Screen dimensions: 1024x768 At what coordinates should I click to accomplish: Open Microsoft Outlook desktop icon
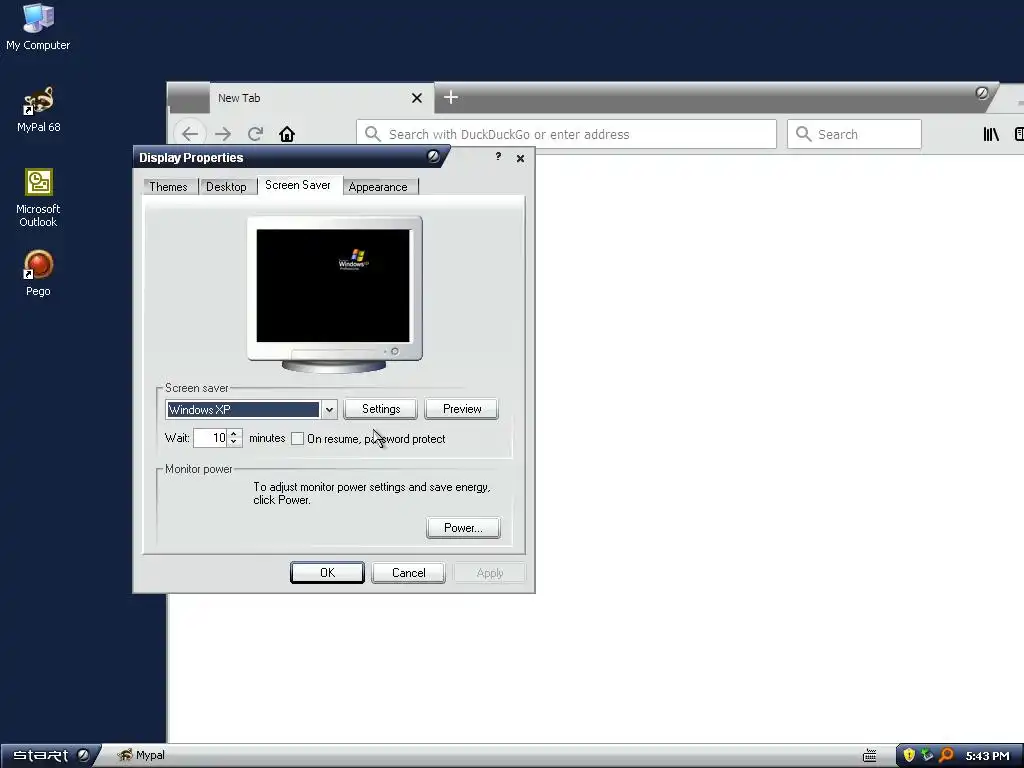[x=38, y=198]
